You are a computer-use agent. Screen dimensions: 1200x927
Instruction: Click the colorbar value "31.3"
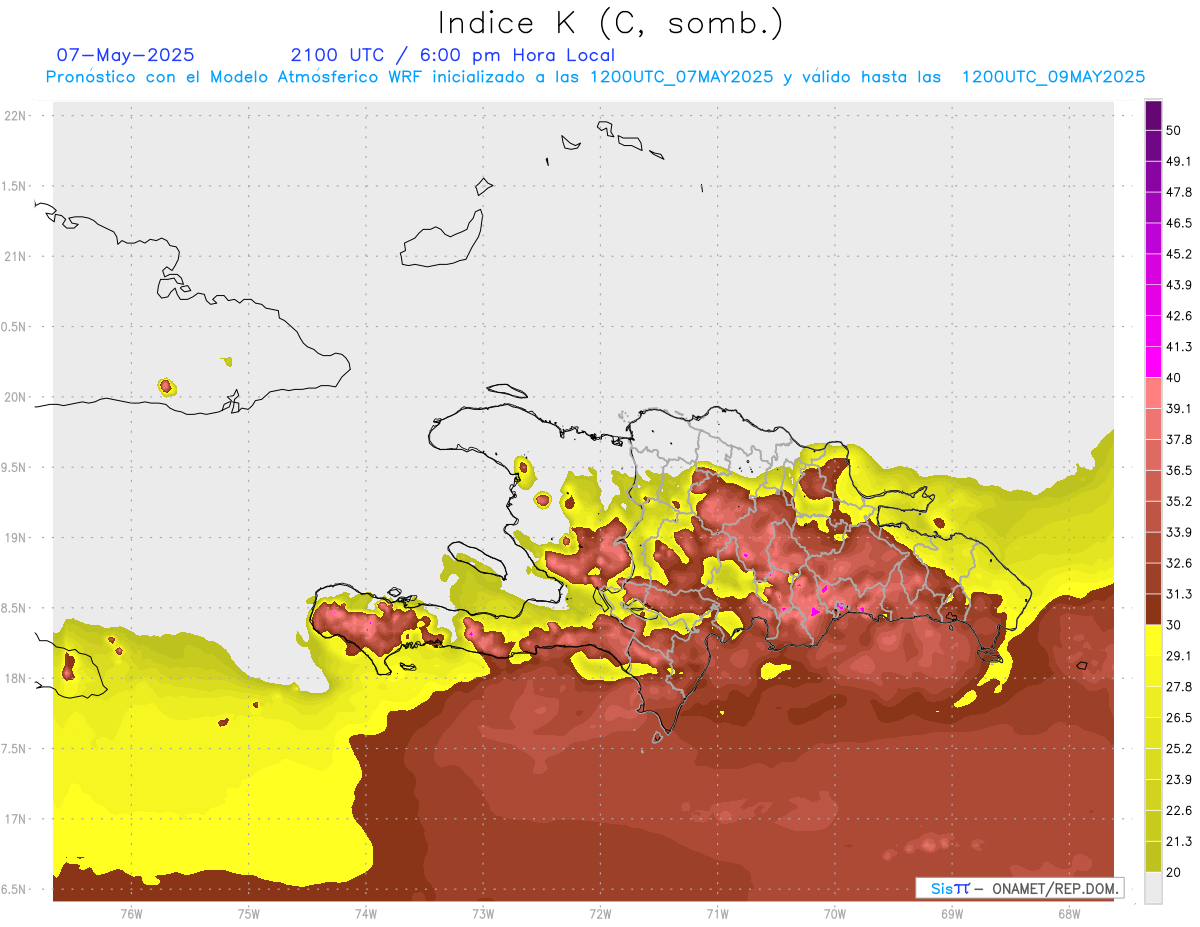click(1179, 594)
